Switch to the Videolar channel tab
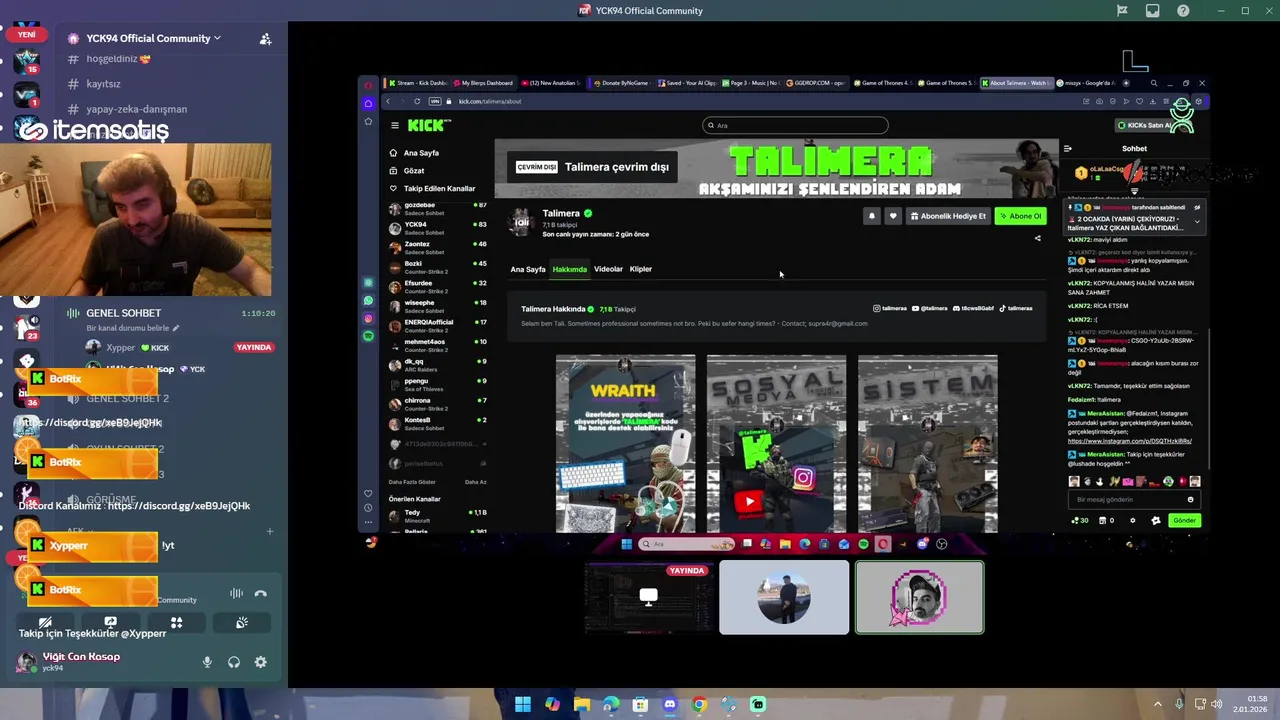The height and width of the screenshot is (720, 1280). 608,269
